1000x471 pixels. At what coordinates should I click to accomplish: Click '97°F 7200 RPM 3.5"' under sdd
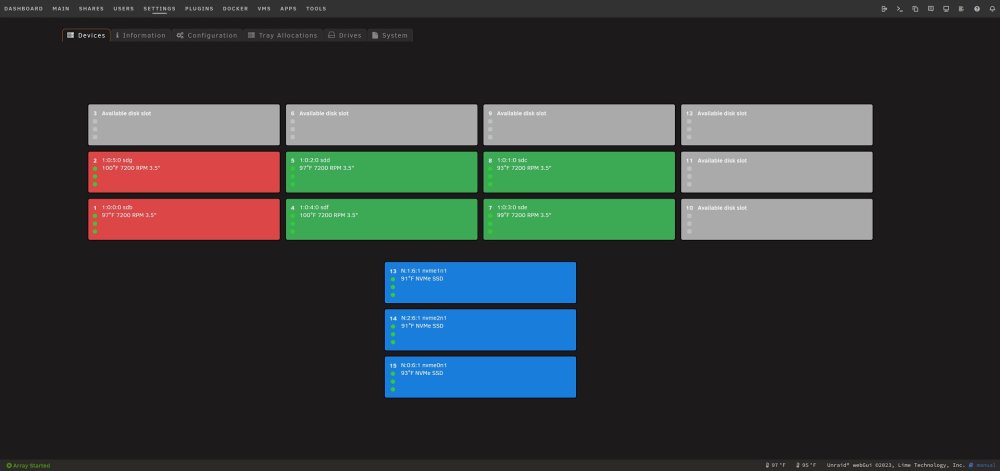tap(327, 168)
